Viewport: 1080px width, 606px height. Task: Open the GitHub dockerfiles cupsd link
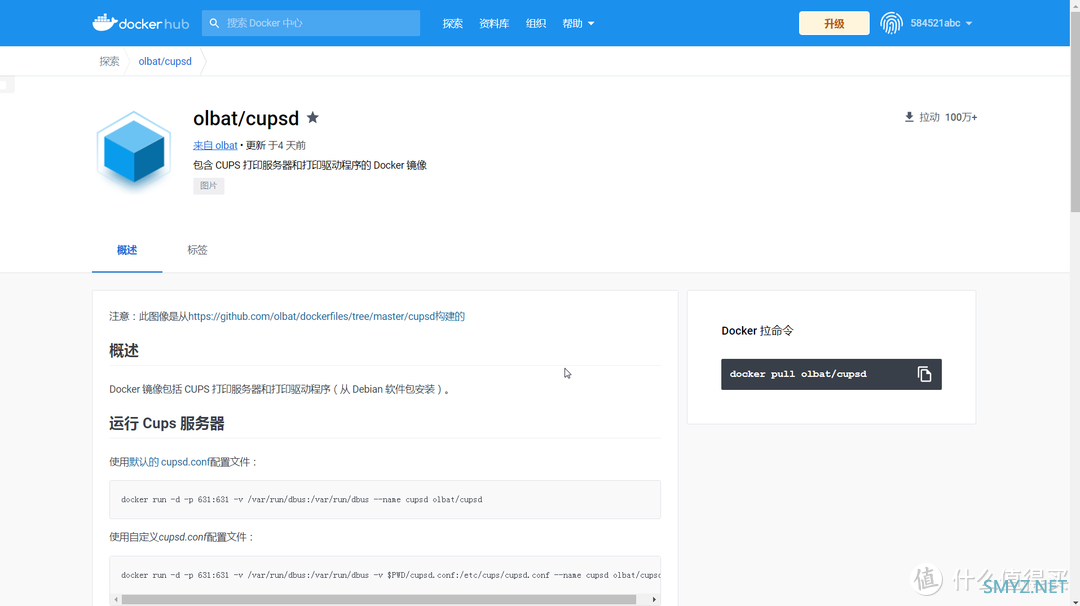326,316
